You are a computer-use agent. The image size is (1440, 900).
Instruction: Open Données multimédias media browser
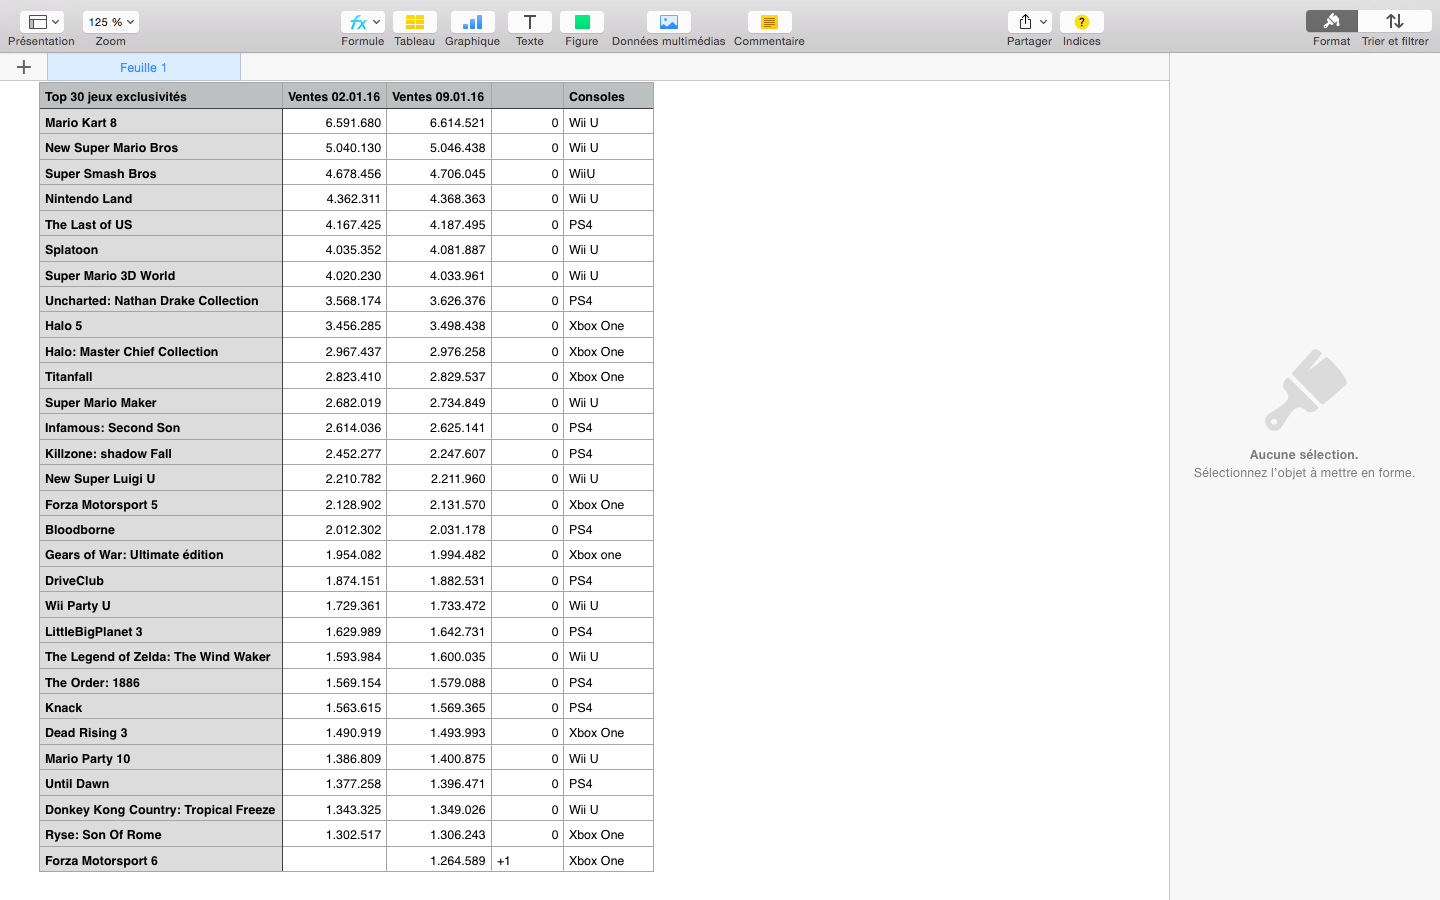[x=668, y=22]
